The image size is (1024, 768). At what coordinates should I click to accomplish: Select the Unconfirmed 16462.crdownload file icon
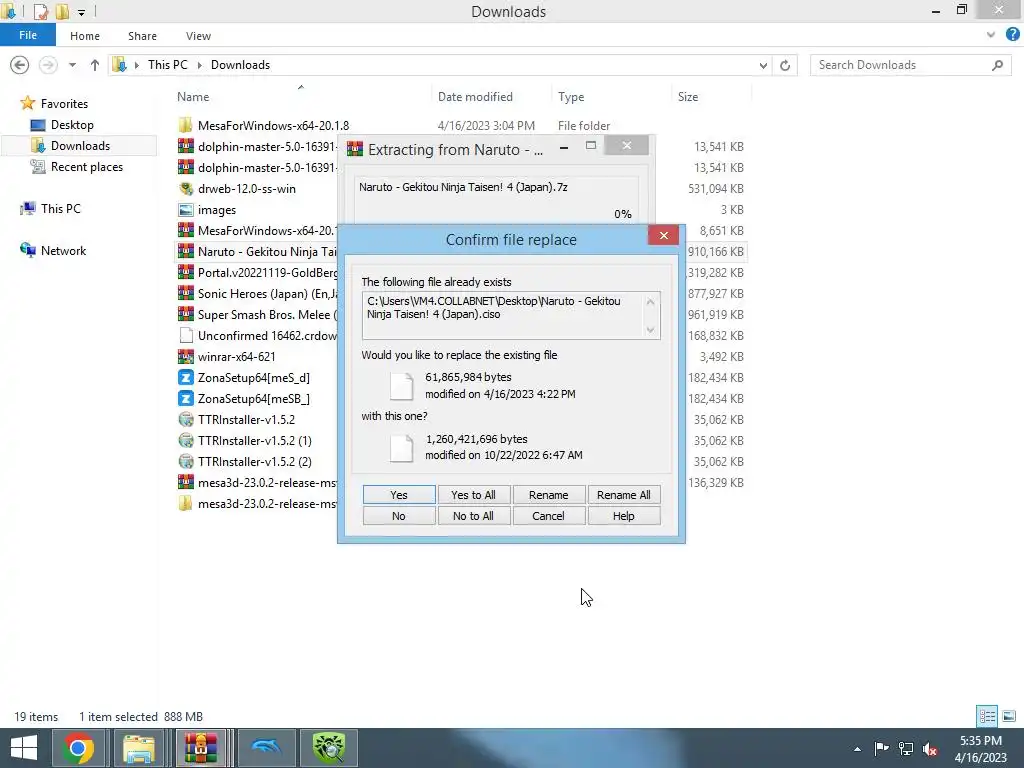pyautogui.click(x=185, y=336)
